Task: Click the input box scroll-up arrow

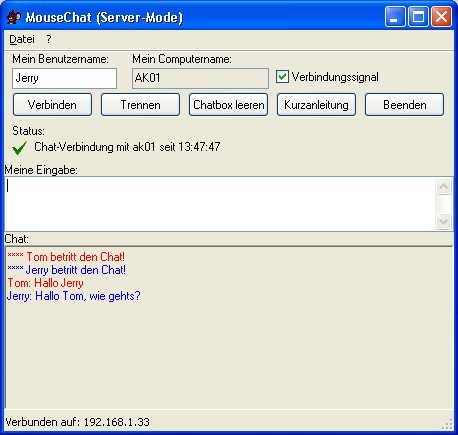Action: (x=443, y=186)
